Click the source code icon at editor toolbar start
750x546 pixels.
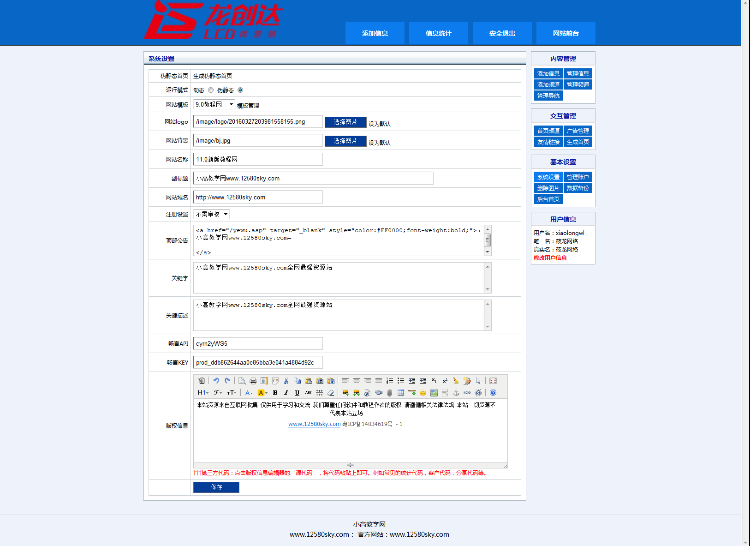click(202, 381)
